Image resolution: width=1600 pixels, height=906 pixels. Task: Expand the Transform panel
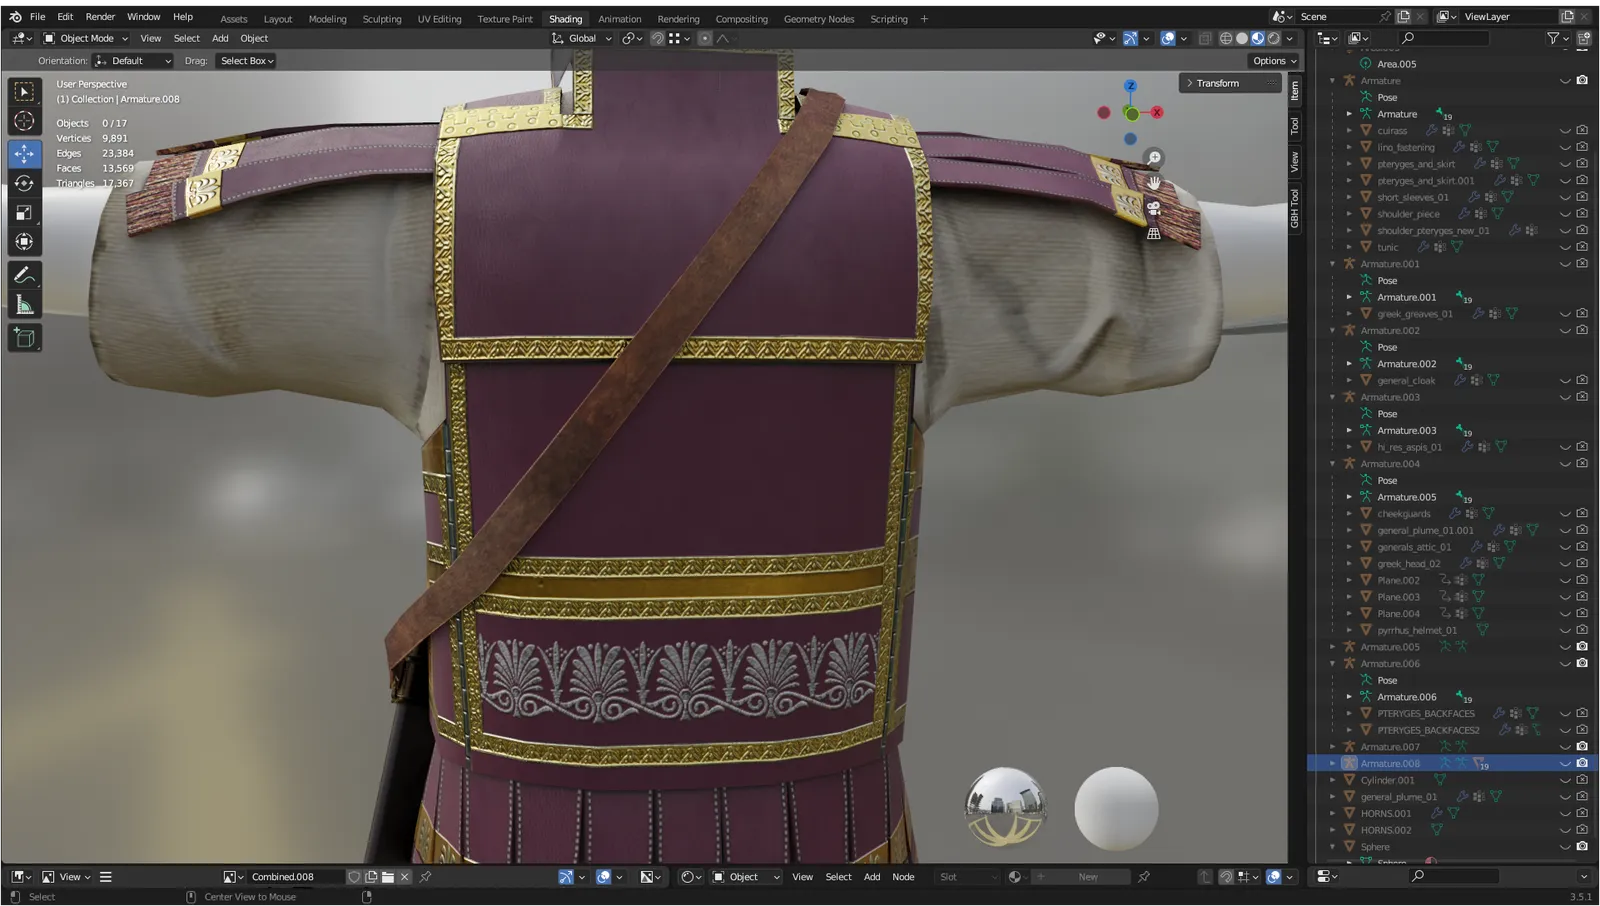coord(1230,83)
